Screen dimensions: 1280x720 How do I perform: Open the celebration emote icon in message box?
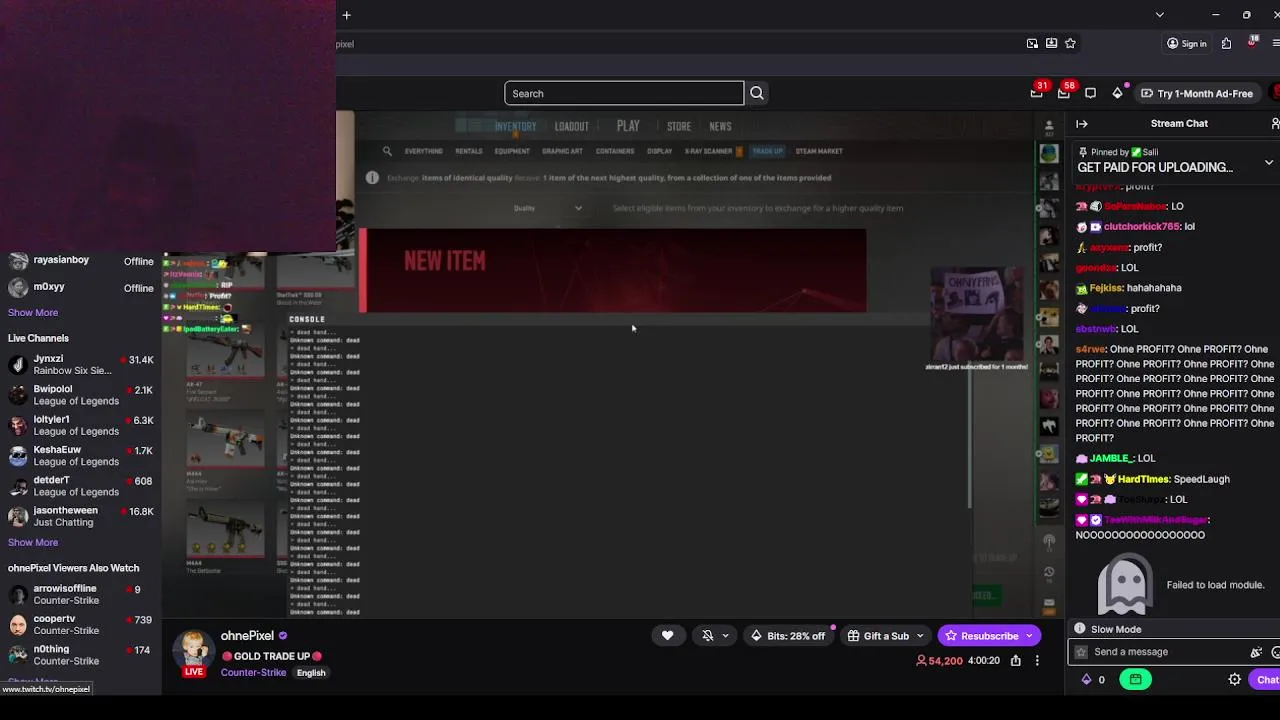[1257, 652]
